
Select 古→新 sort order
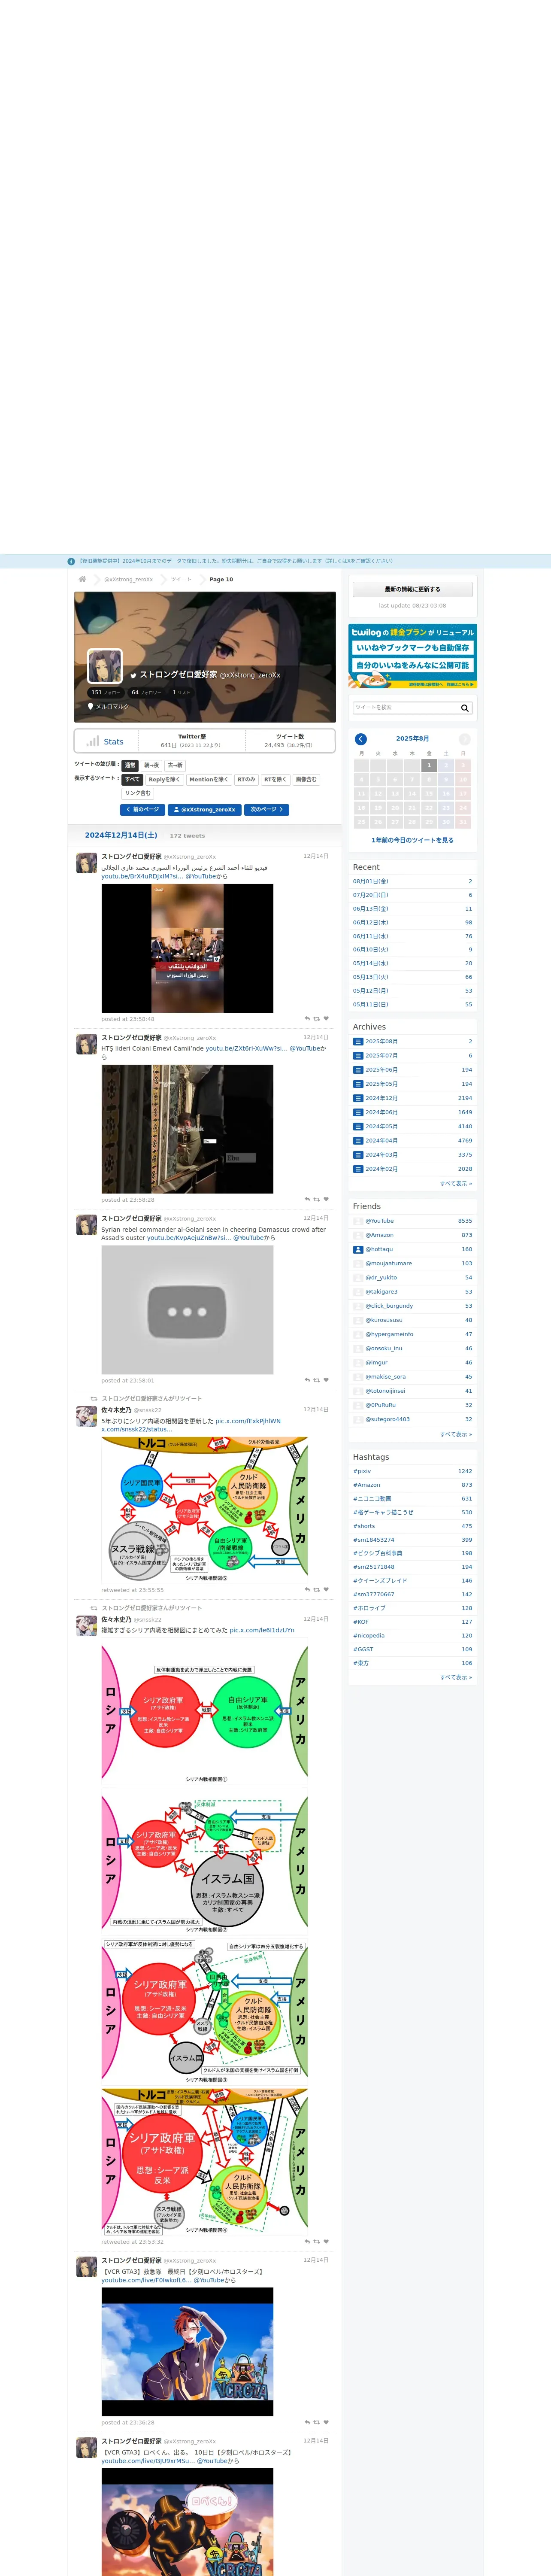175,765
